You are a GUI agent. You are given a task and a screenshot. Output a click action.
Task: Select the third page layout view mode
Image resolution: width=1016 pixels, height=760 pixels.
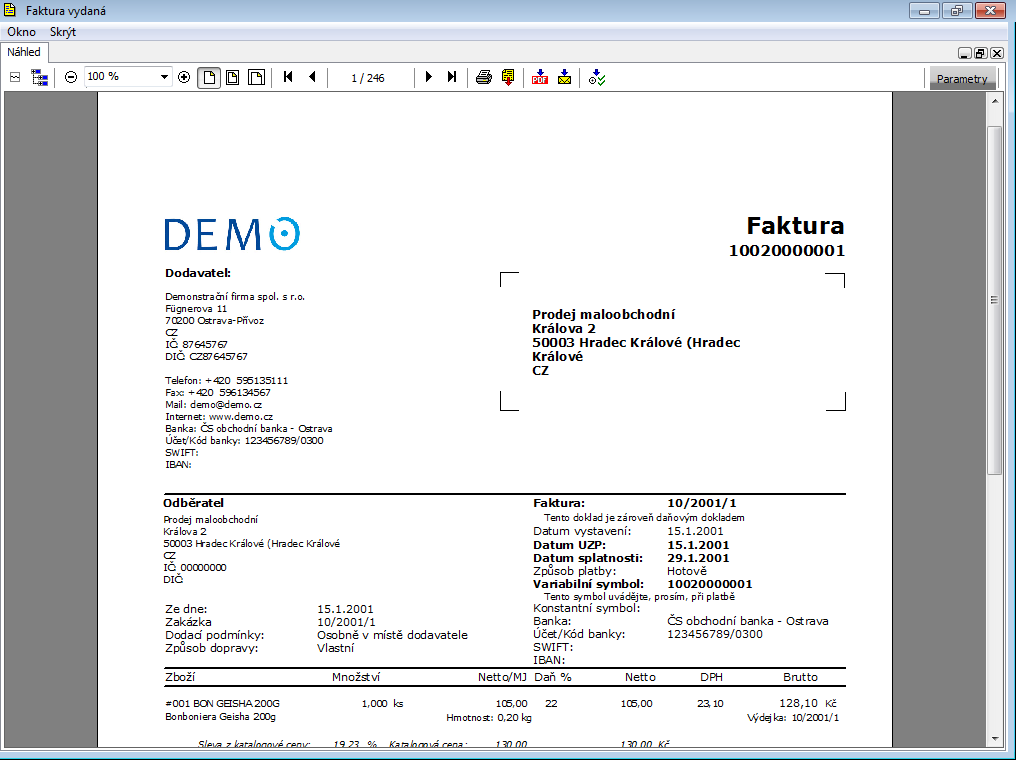click(x=257, y=78)
